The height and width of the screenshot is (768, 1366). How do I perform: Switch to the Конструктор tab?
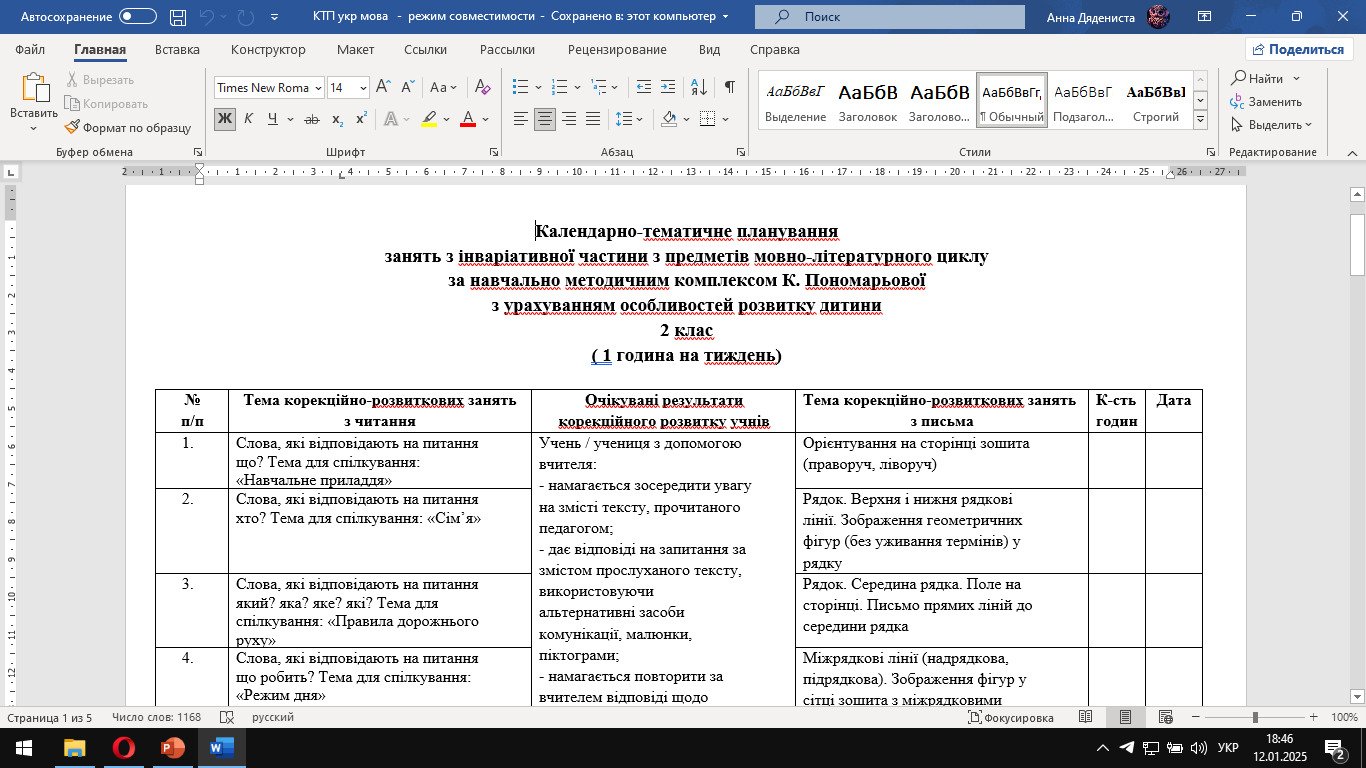coord(268,50)
